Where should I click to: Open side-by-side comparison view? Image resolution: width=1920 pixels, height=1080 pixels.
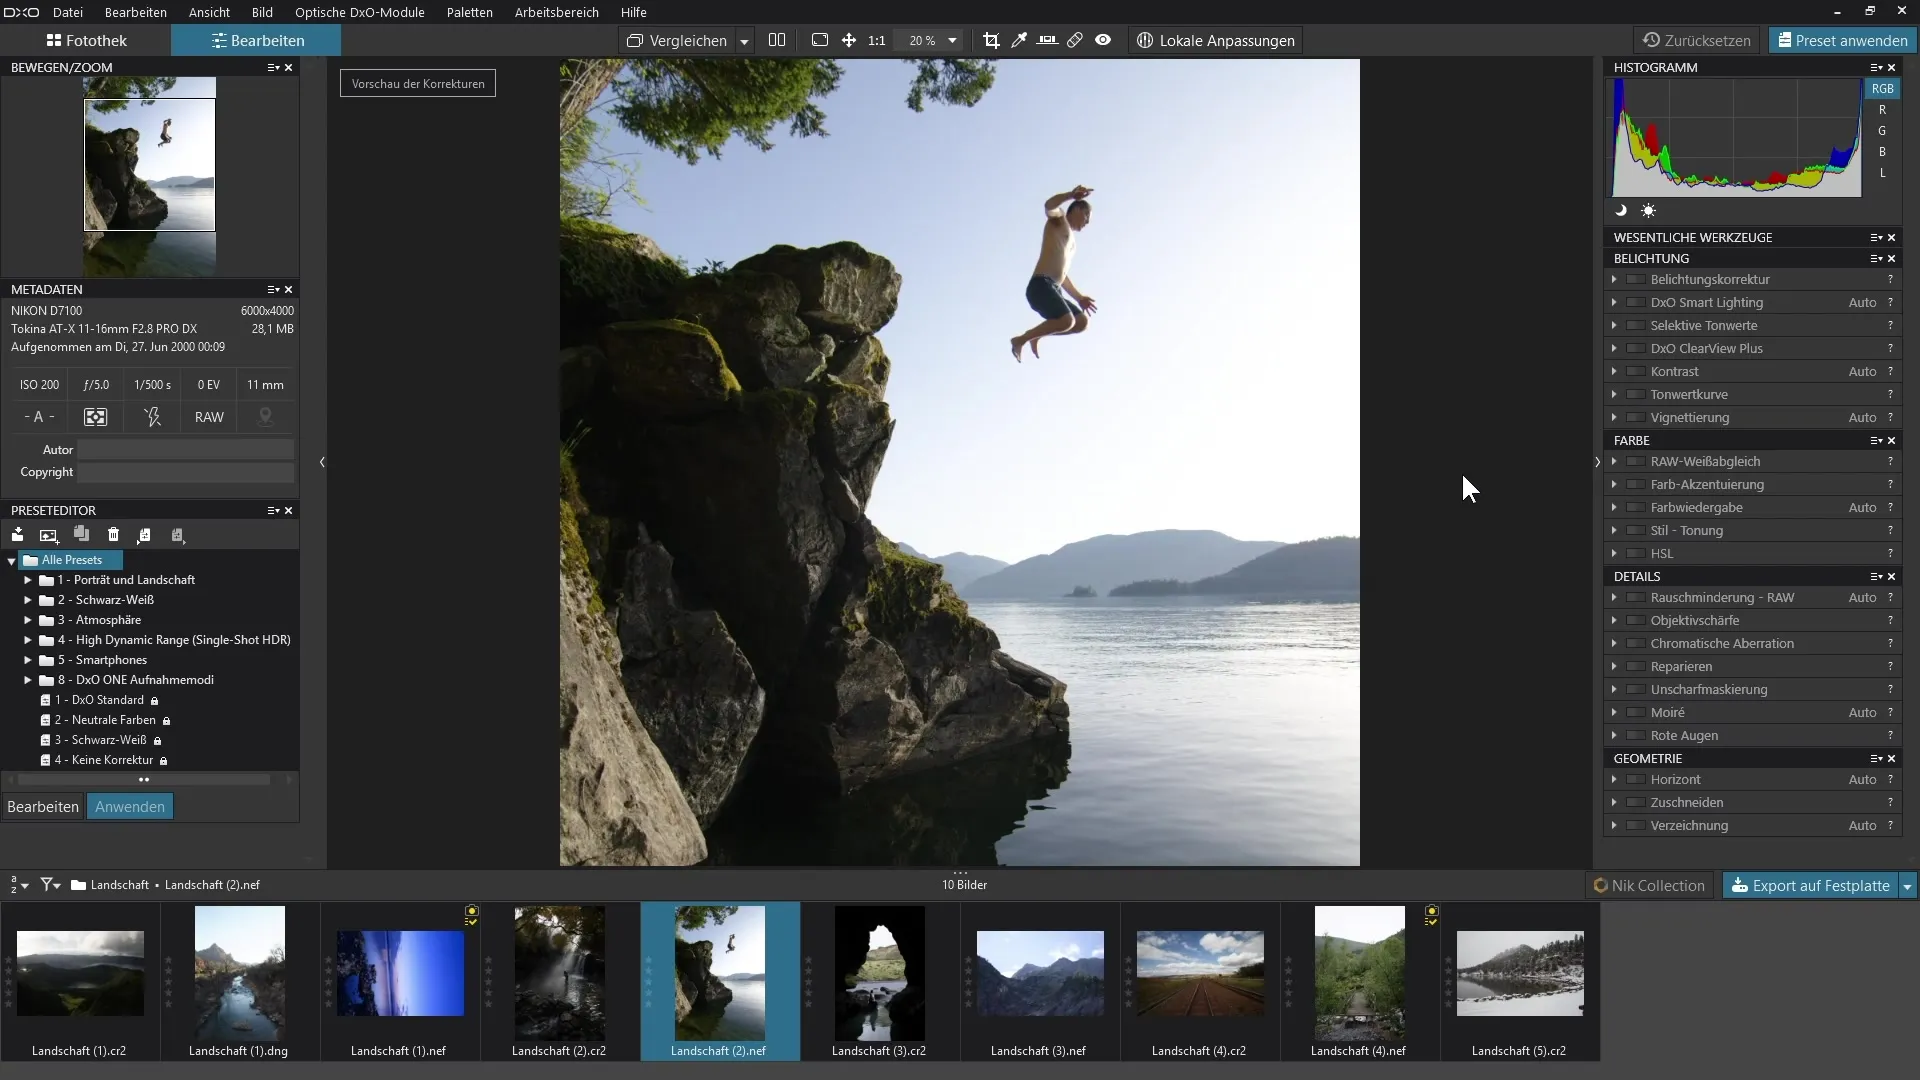(777, 40)
